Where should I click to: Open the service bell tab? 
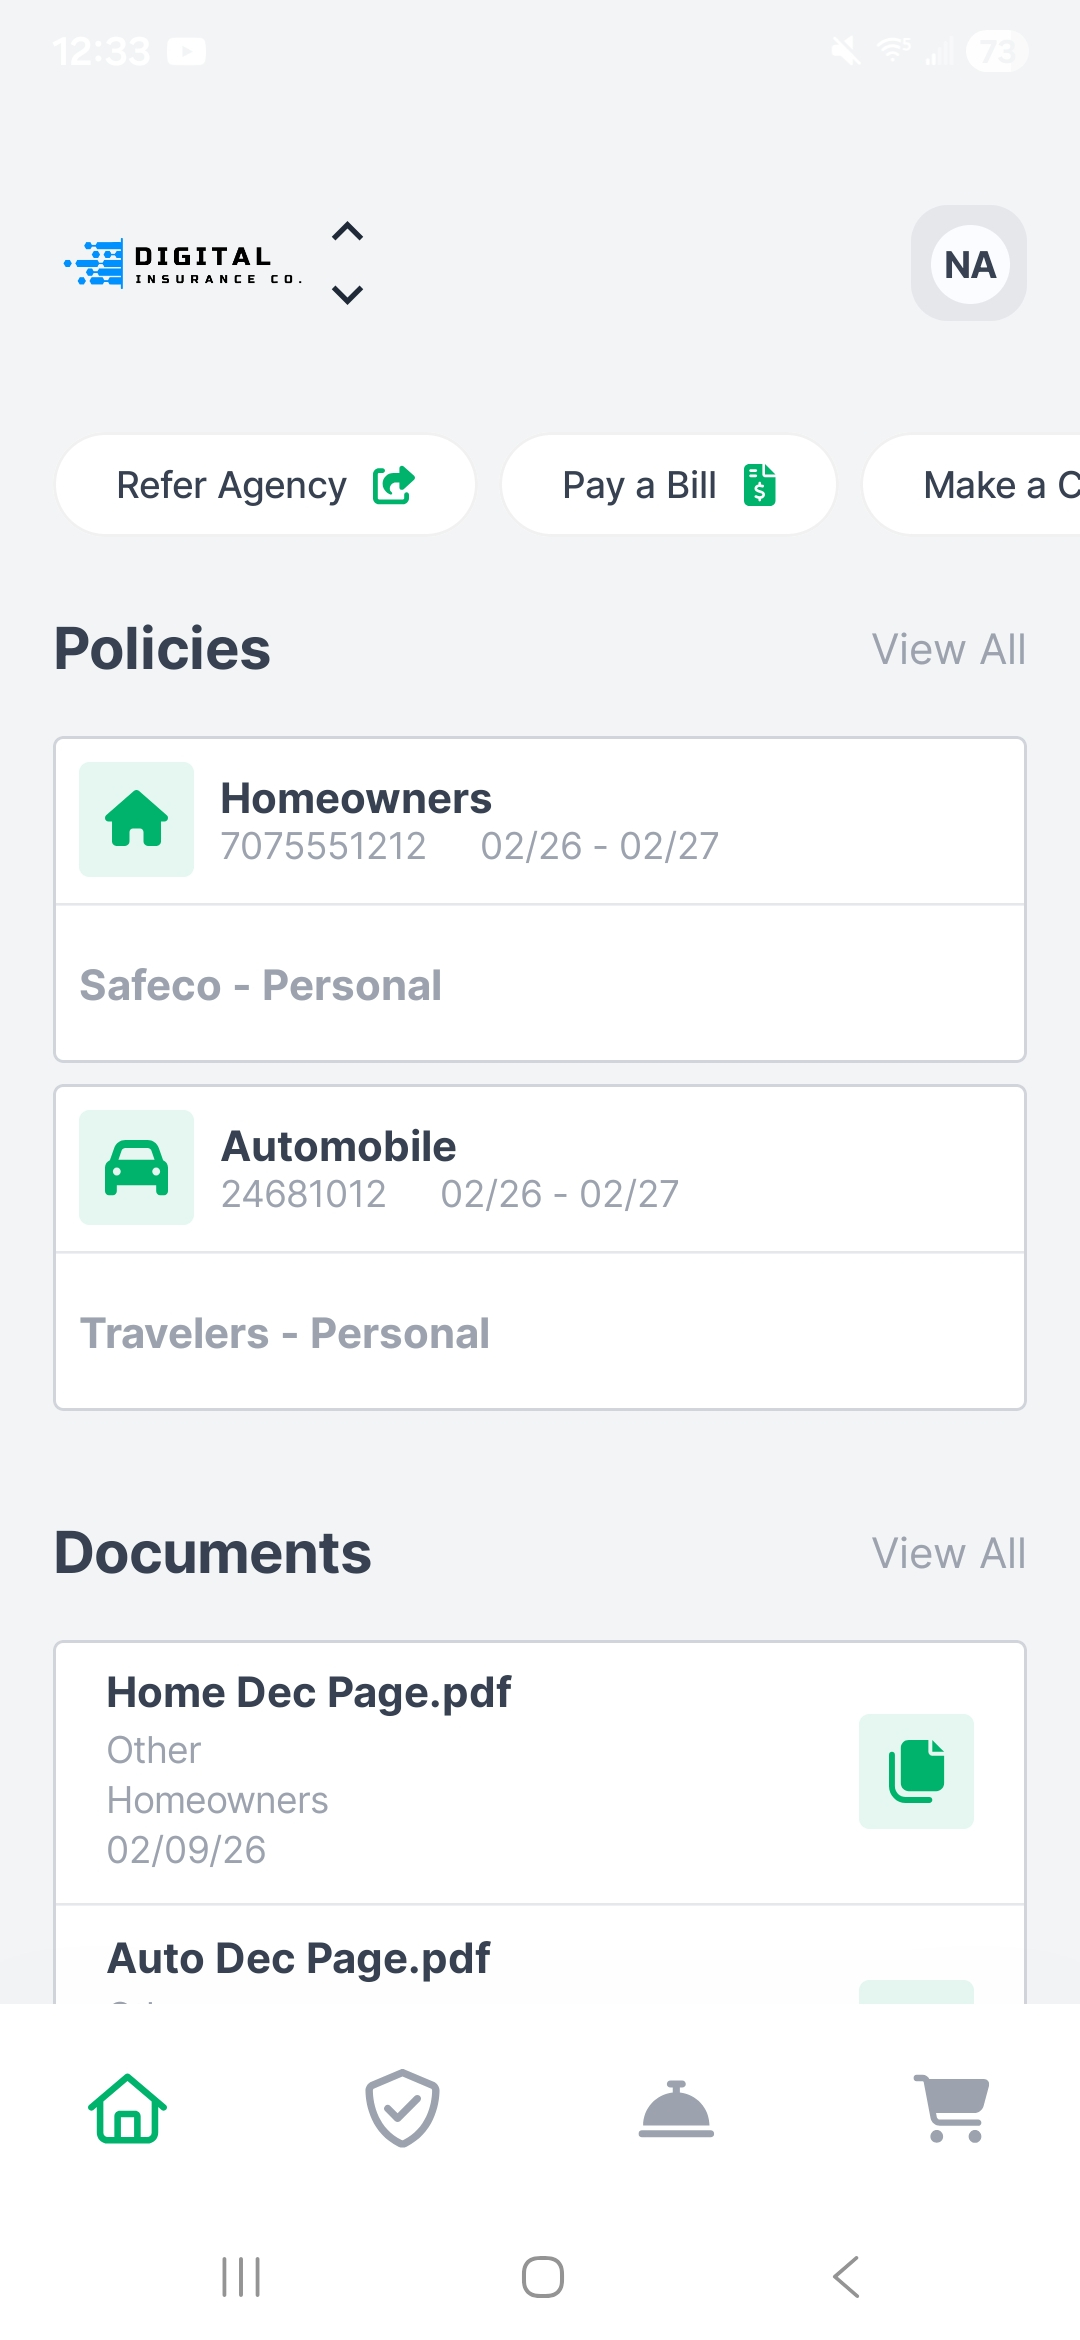click(676, 2108)
